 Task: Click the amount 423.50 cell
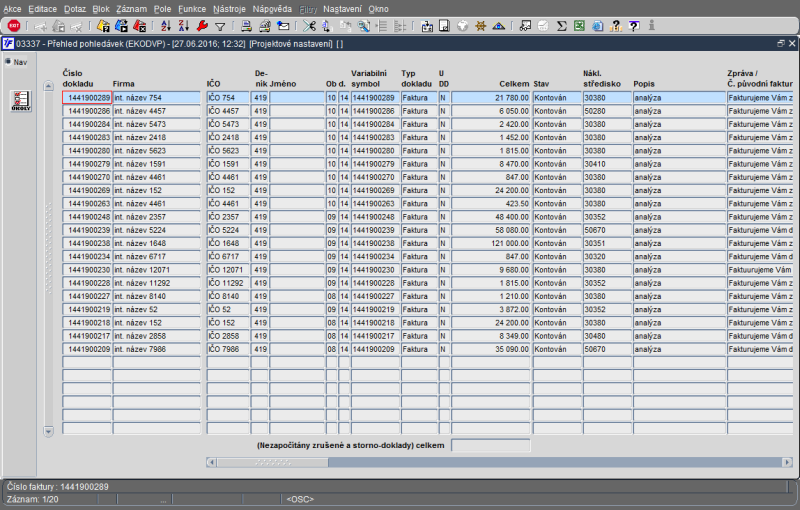pyautogui.click(x=491, y=203)
